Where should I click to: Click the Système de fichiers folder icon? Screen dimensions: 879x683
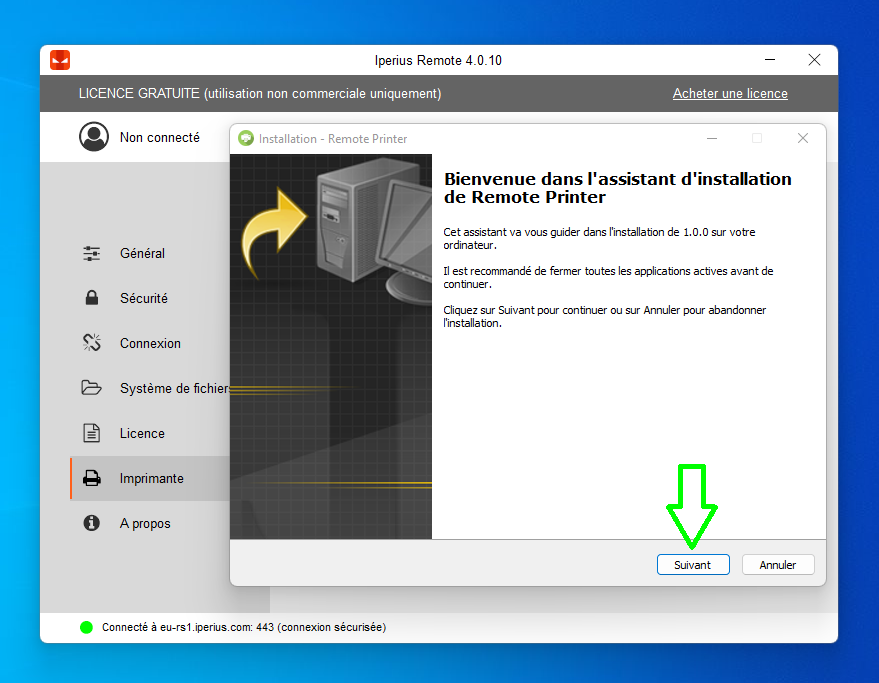(91, 387)
